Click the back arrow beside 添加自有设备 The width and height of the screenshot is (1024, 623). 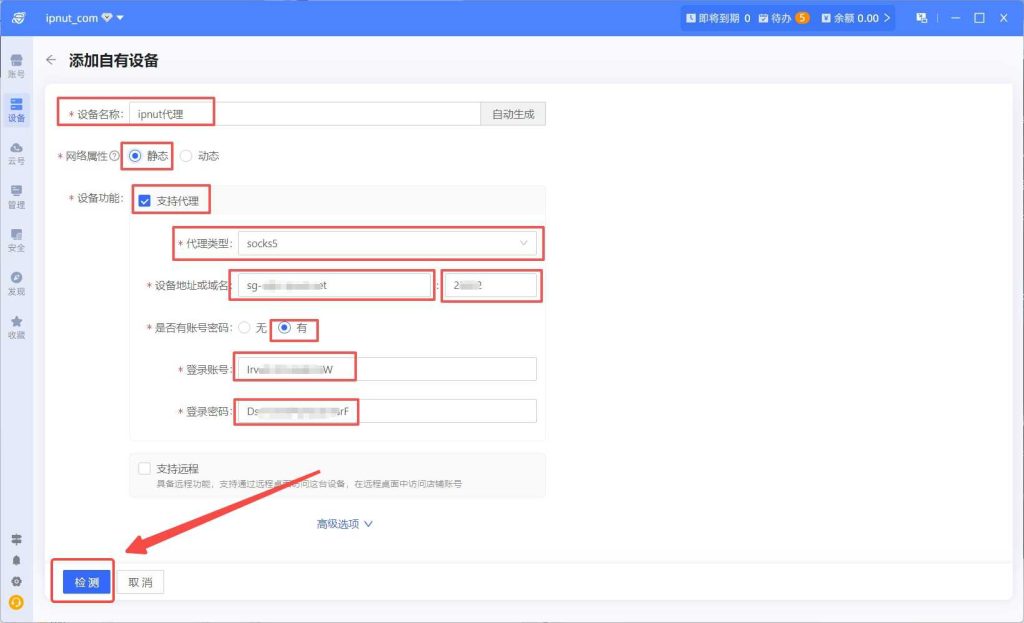pos(51,60)
